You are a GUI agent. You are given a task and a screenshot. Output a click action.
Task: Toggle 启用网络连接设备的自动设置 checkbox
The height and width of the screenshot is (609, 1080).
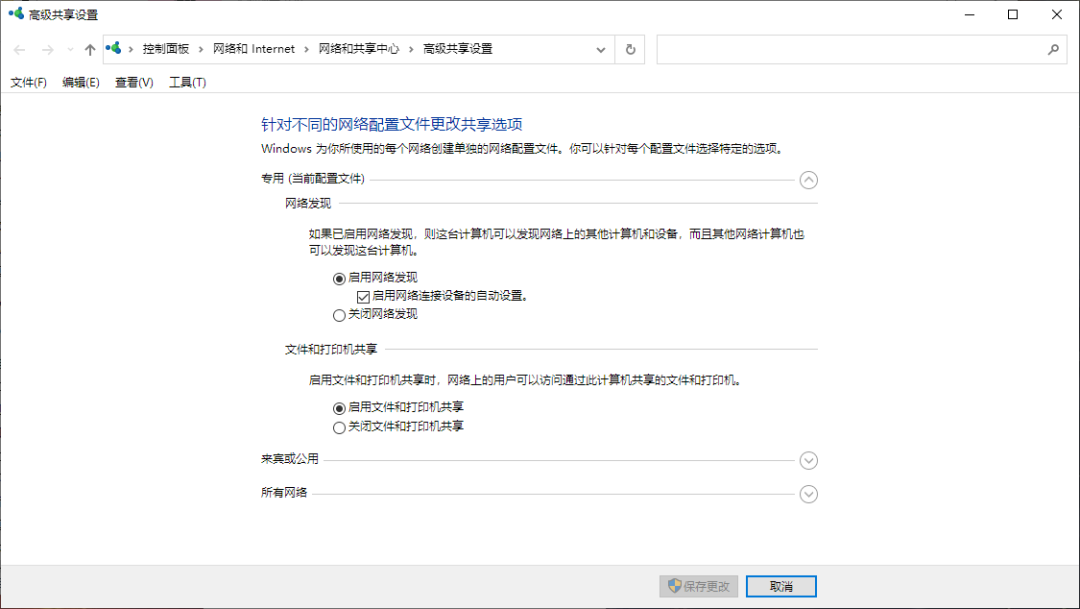(x=364, y=296)
